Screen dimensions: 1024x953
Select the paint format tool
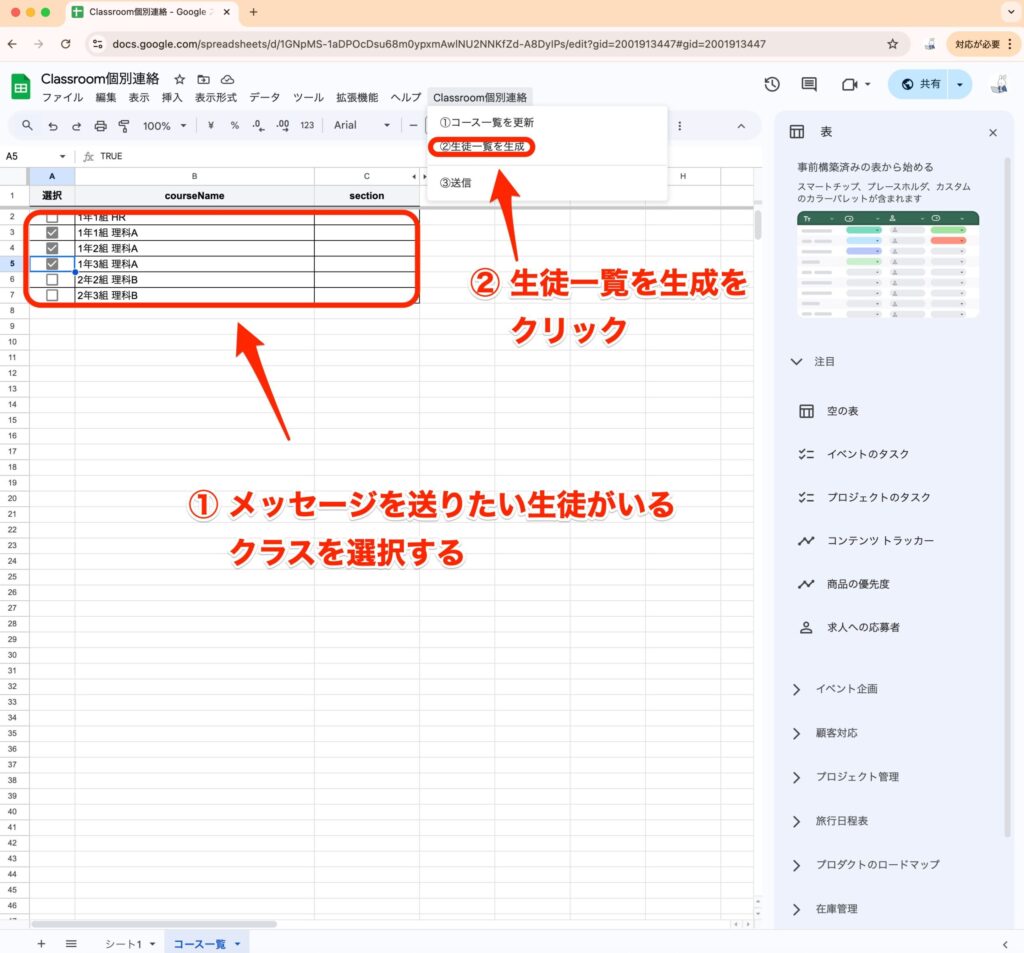pyautogui.click(x=124, y=126)
